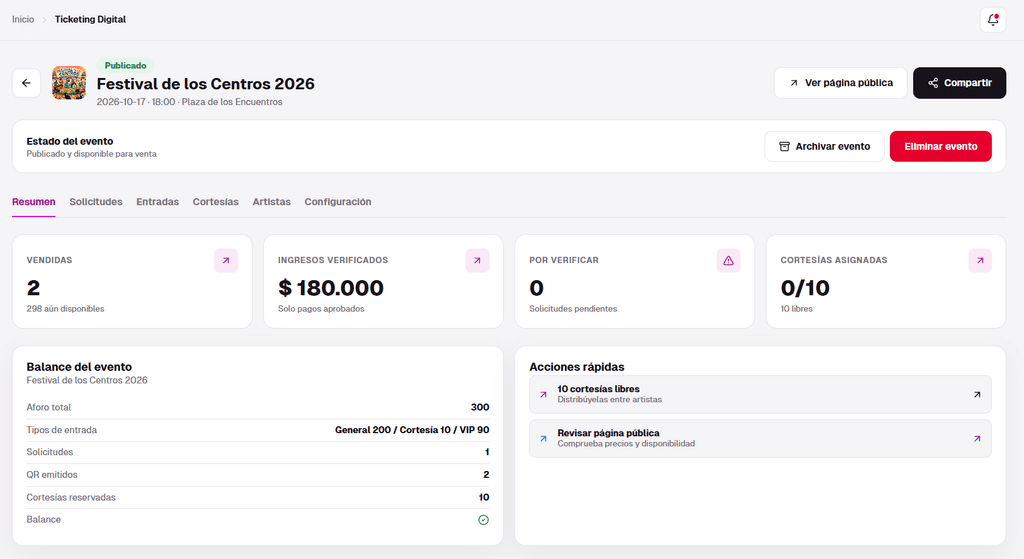Click Aforo total value 300
Screen dimensions: 1024x559
pyautogui.click(x=480, y=407)
